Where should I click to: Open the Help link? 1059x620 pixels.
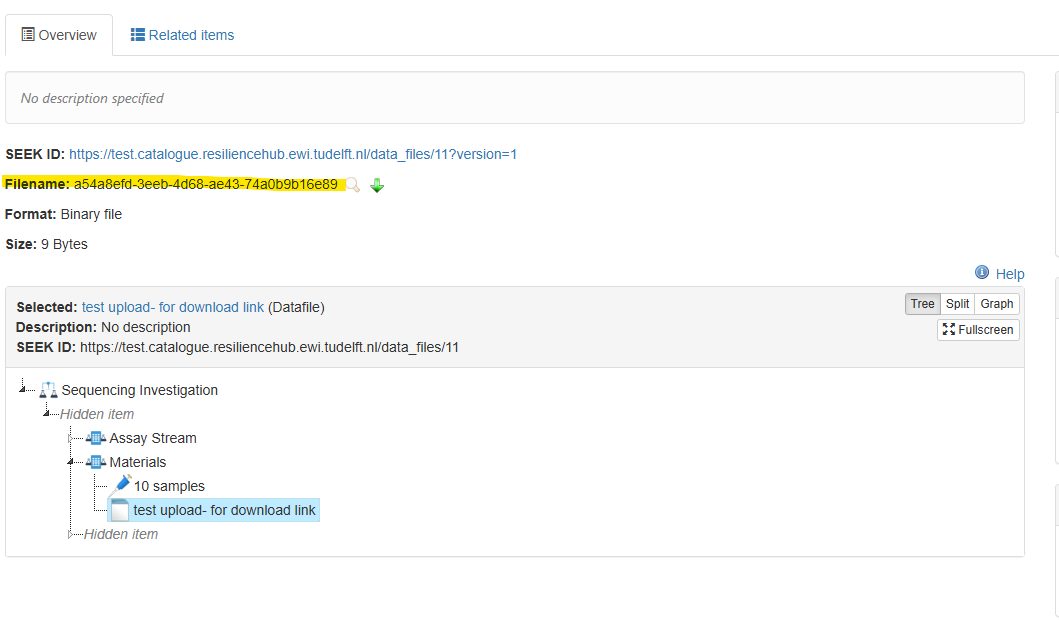(x=1010, y=274)
